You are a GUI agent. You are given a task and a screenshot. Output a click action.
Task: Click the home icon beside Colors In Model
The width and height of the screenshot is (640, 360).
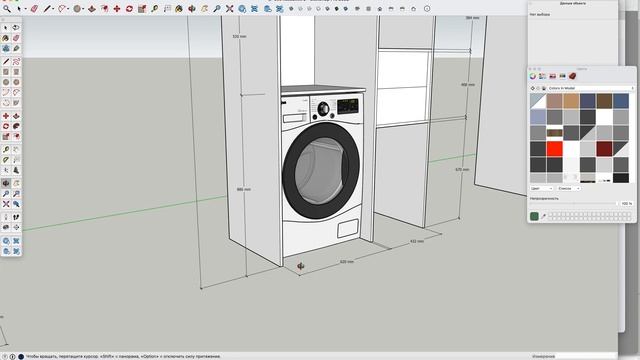coord(543,88)
